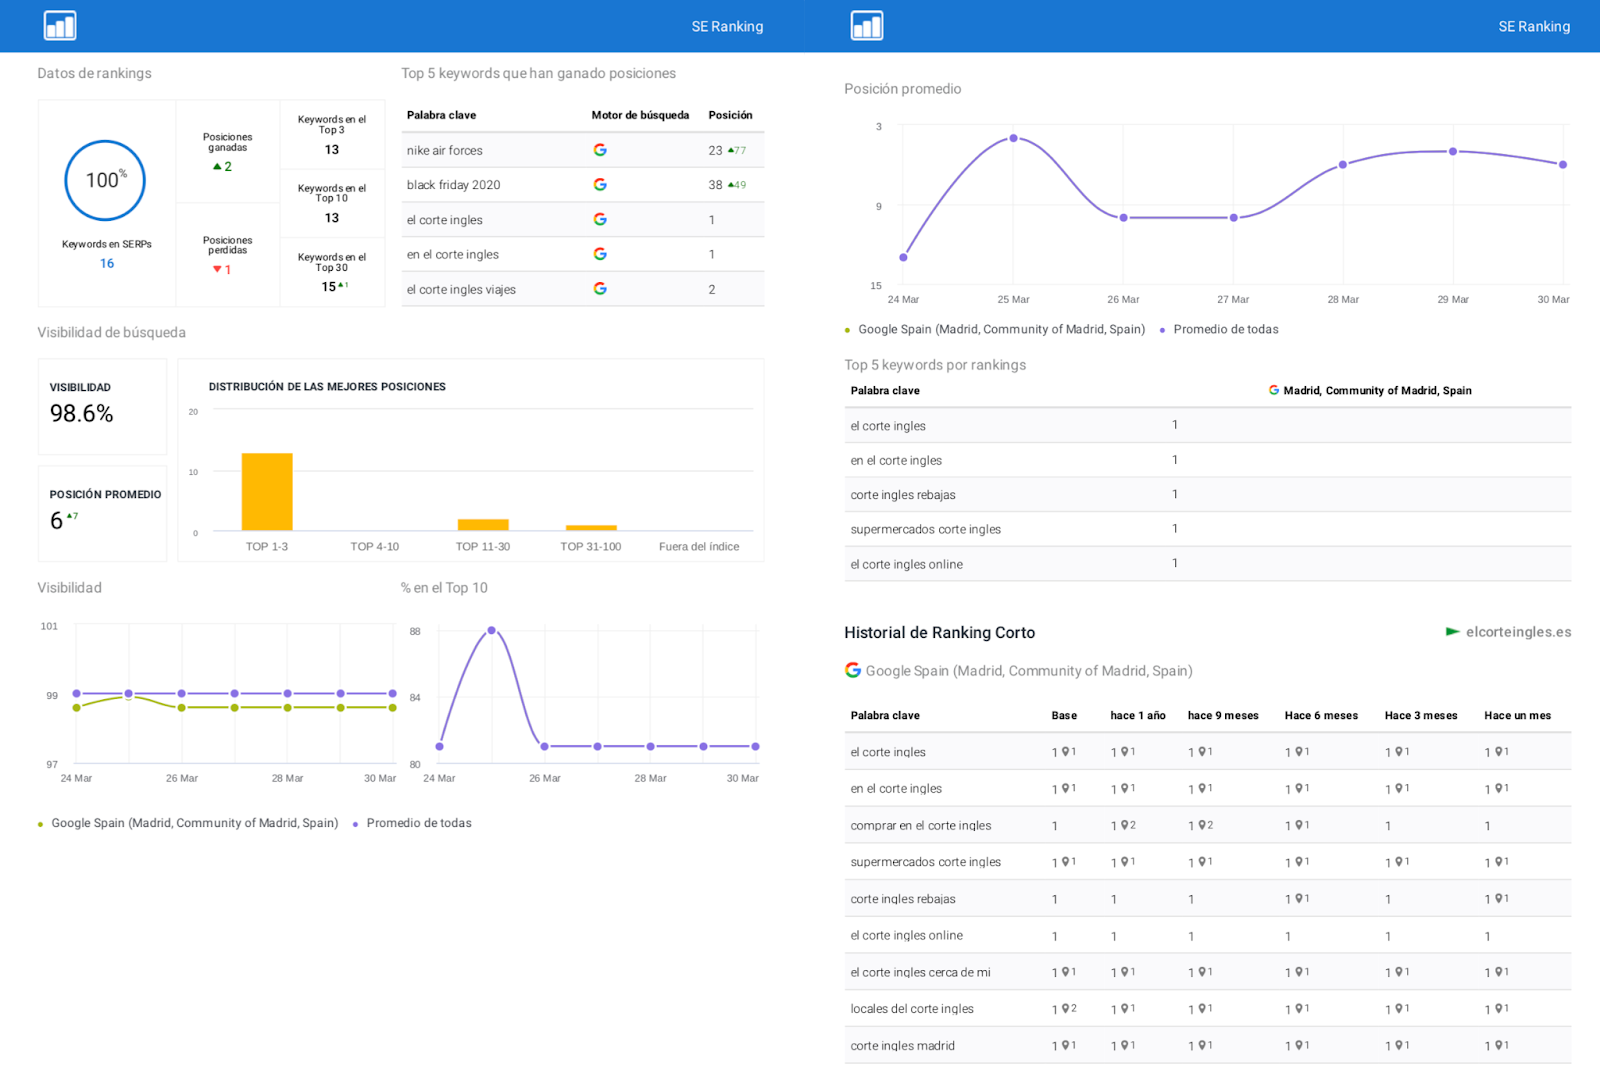The height and width of the screenshot is (1084, 1600).
Task: Click the TOP 31-100 yellow bar
Action: 591,528
